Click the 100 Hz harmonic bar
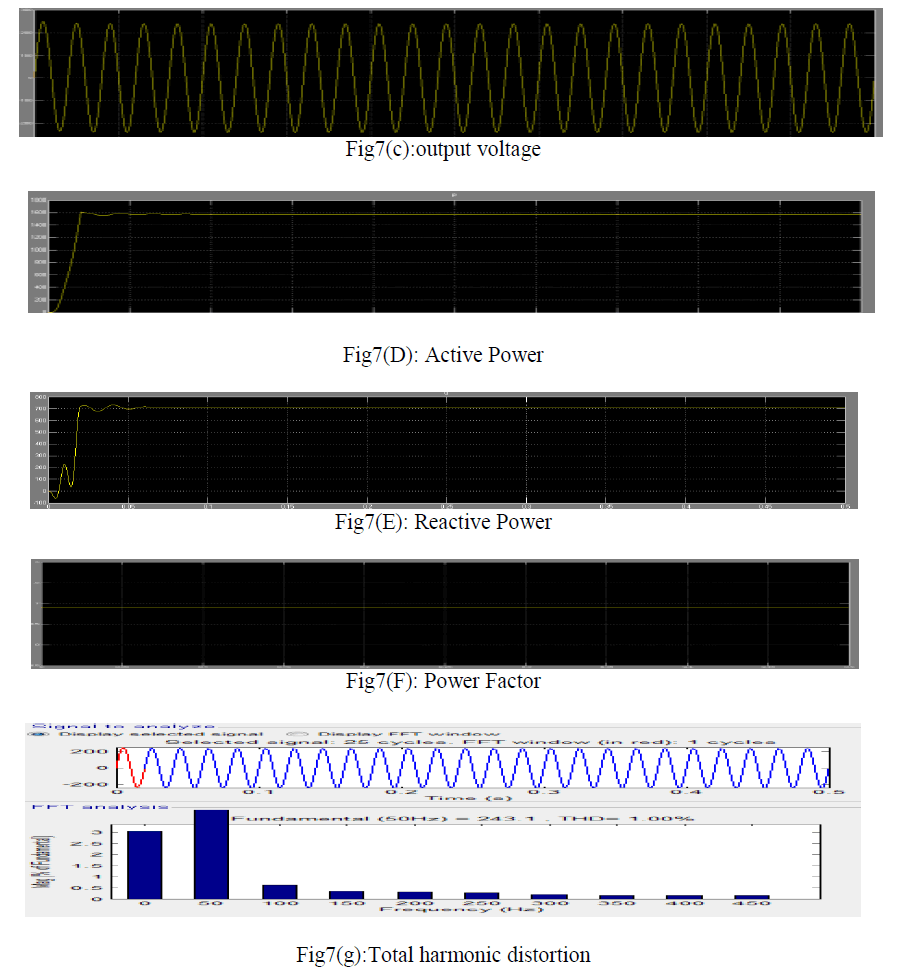Viewport: 904px width, 967px height. coord(279,892)
